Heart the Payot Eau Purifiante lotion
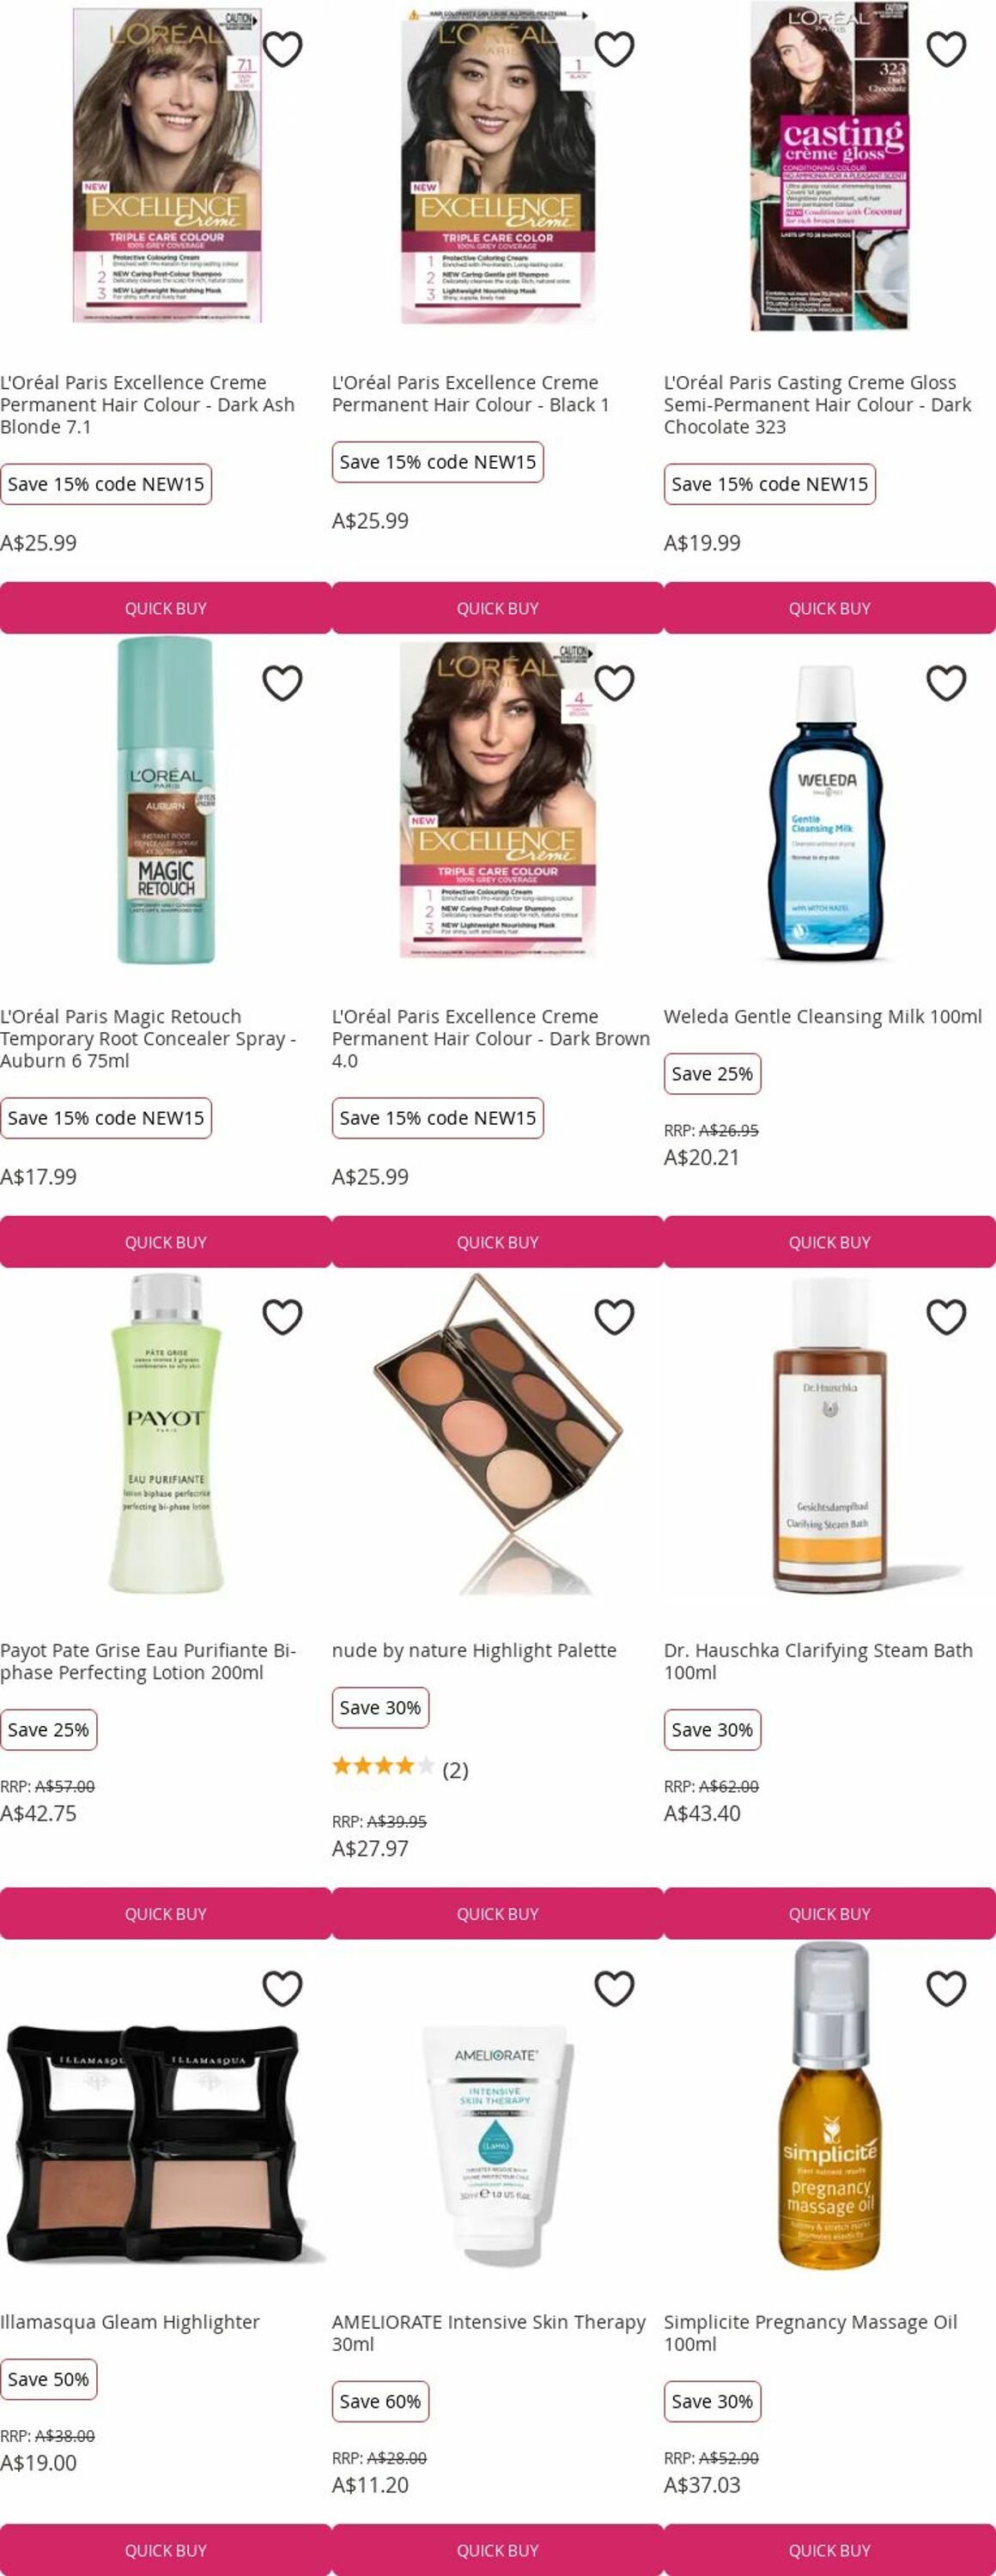 pyautogui.click(x=282, y=1317)
